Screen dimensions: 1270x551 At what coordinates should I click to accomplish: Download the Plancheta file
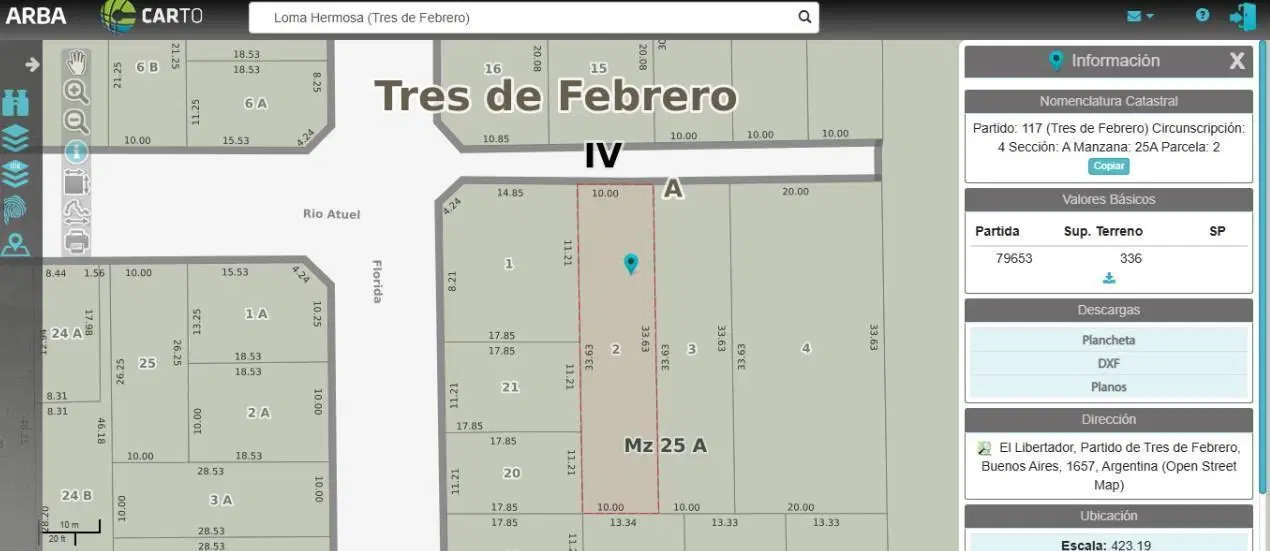[1108, 340]
